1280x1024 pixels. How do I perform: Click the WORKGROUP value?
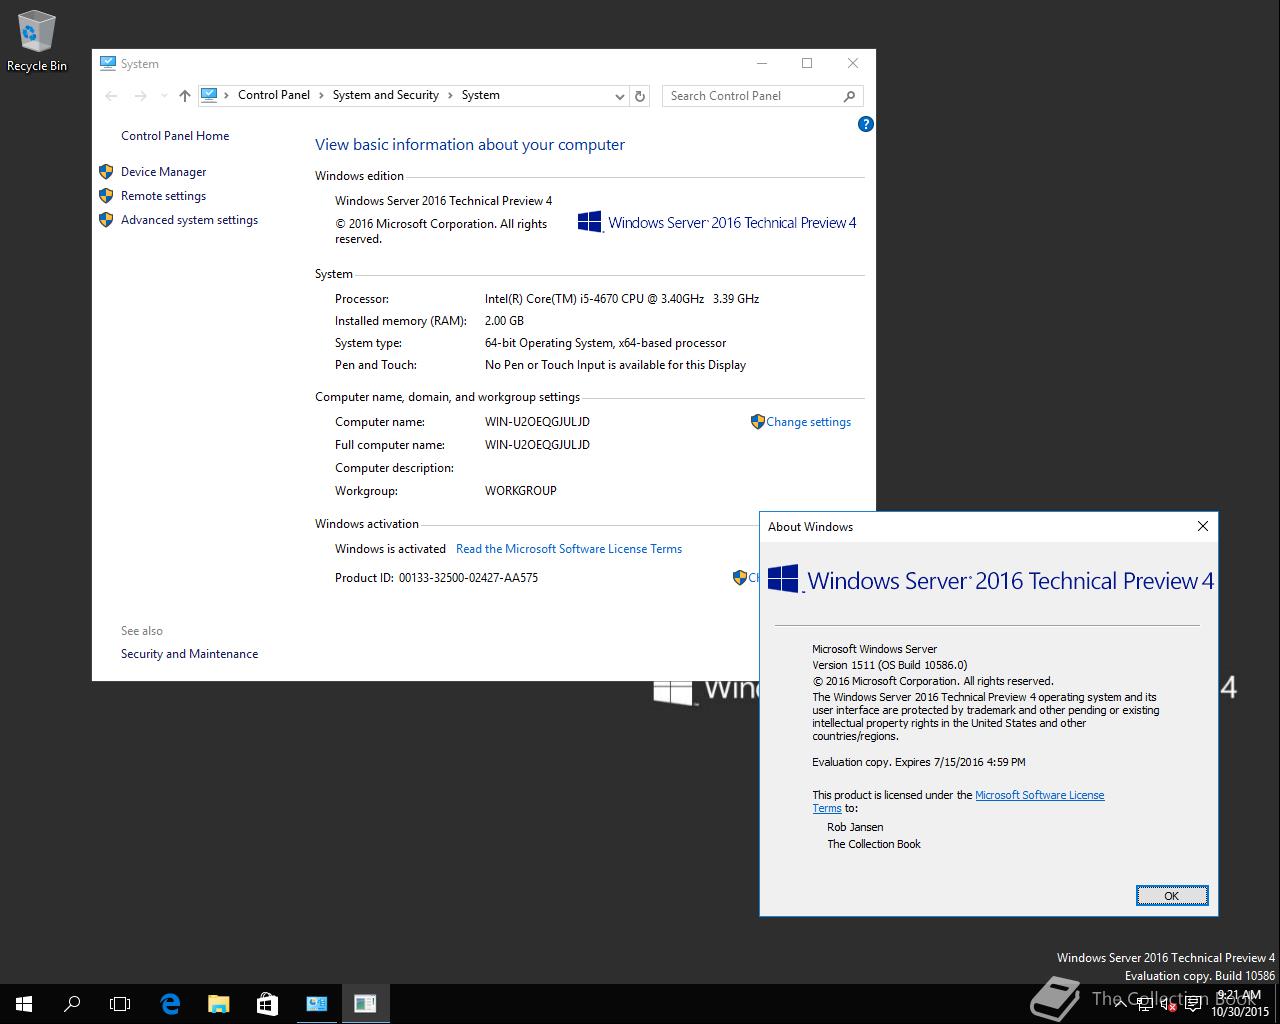tap(521, 491)
